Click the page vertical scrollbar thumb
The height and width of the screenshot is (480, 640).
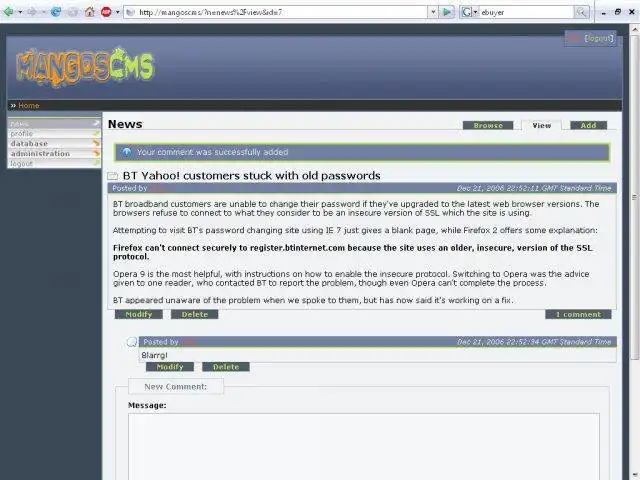pos(635,197)
